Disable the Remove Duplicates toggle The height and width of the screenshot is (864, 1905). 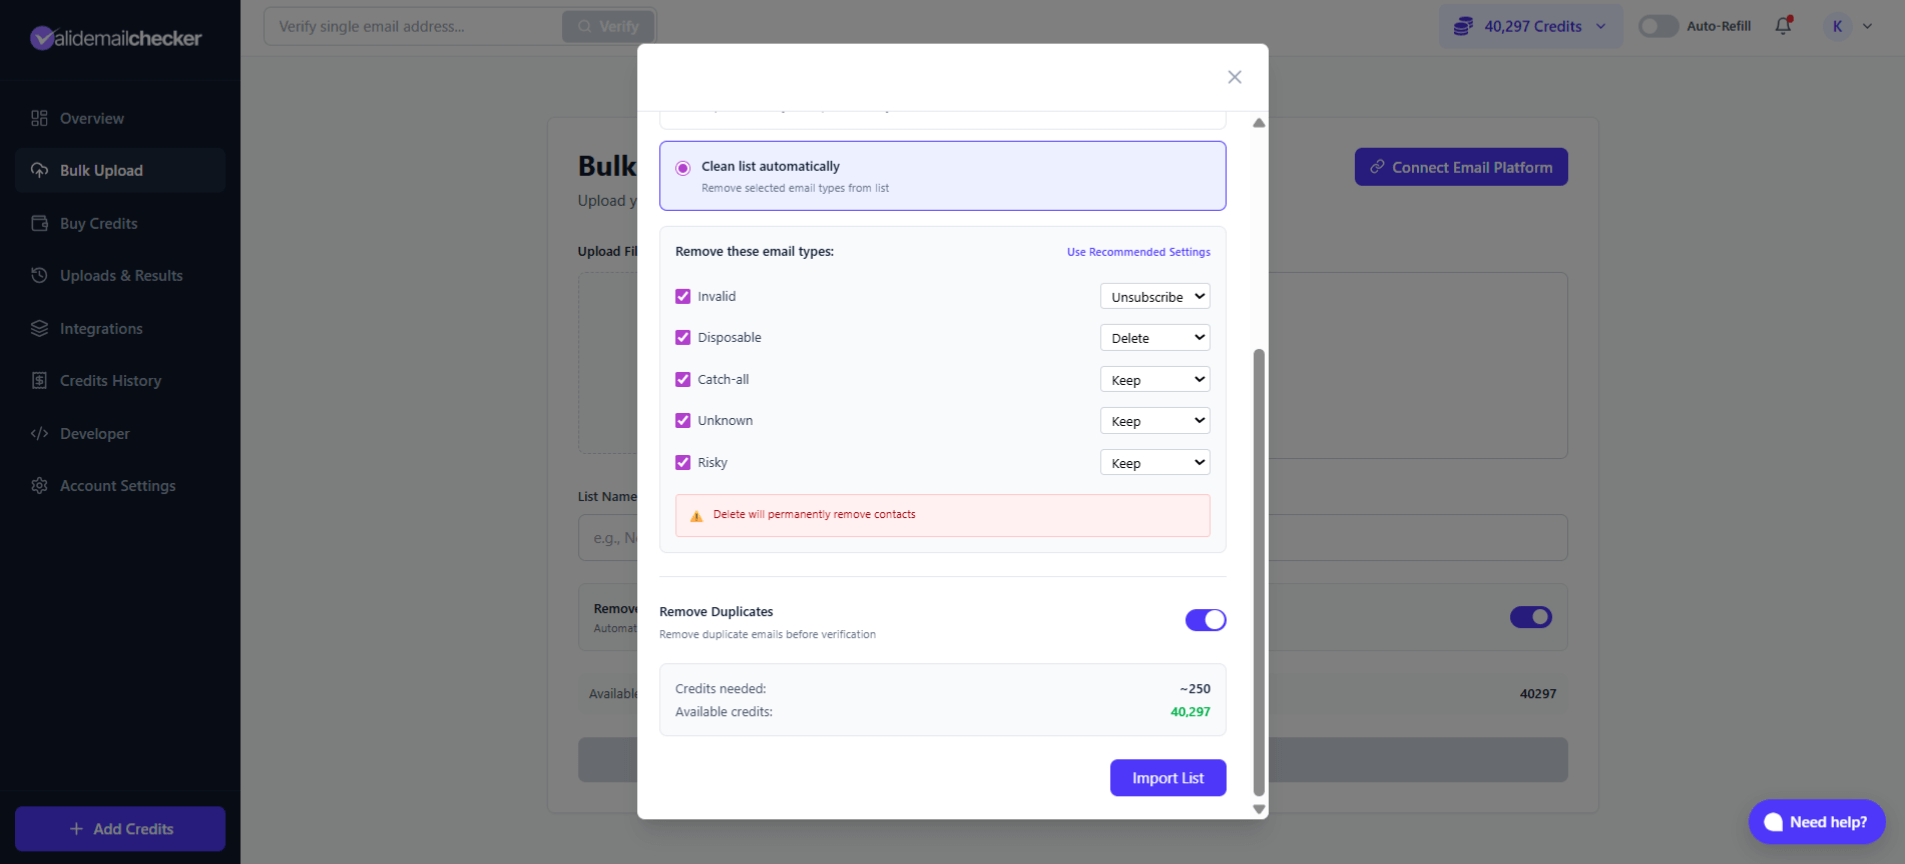(x=1205, y=620)
